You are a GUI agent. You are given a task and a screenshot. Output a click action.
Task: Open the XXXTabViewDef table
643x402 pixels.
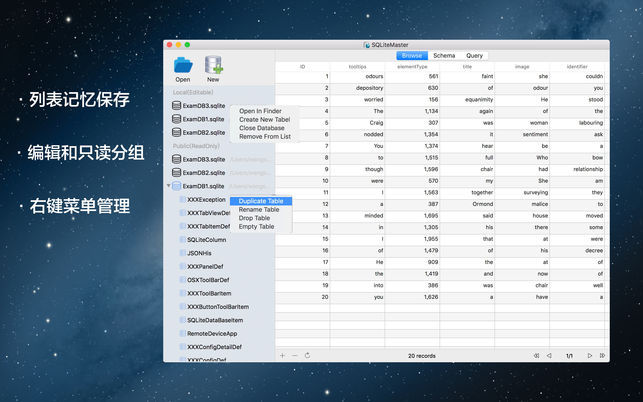tap(209, 213)
